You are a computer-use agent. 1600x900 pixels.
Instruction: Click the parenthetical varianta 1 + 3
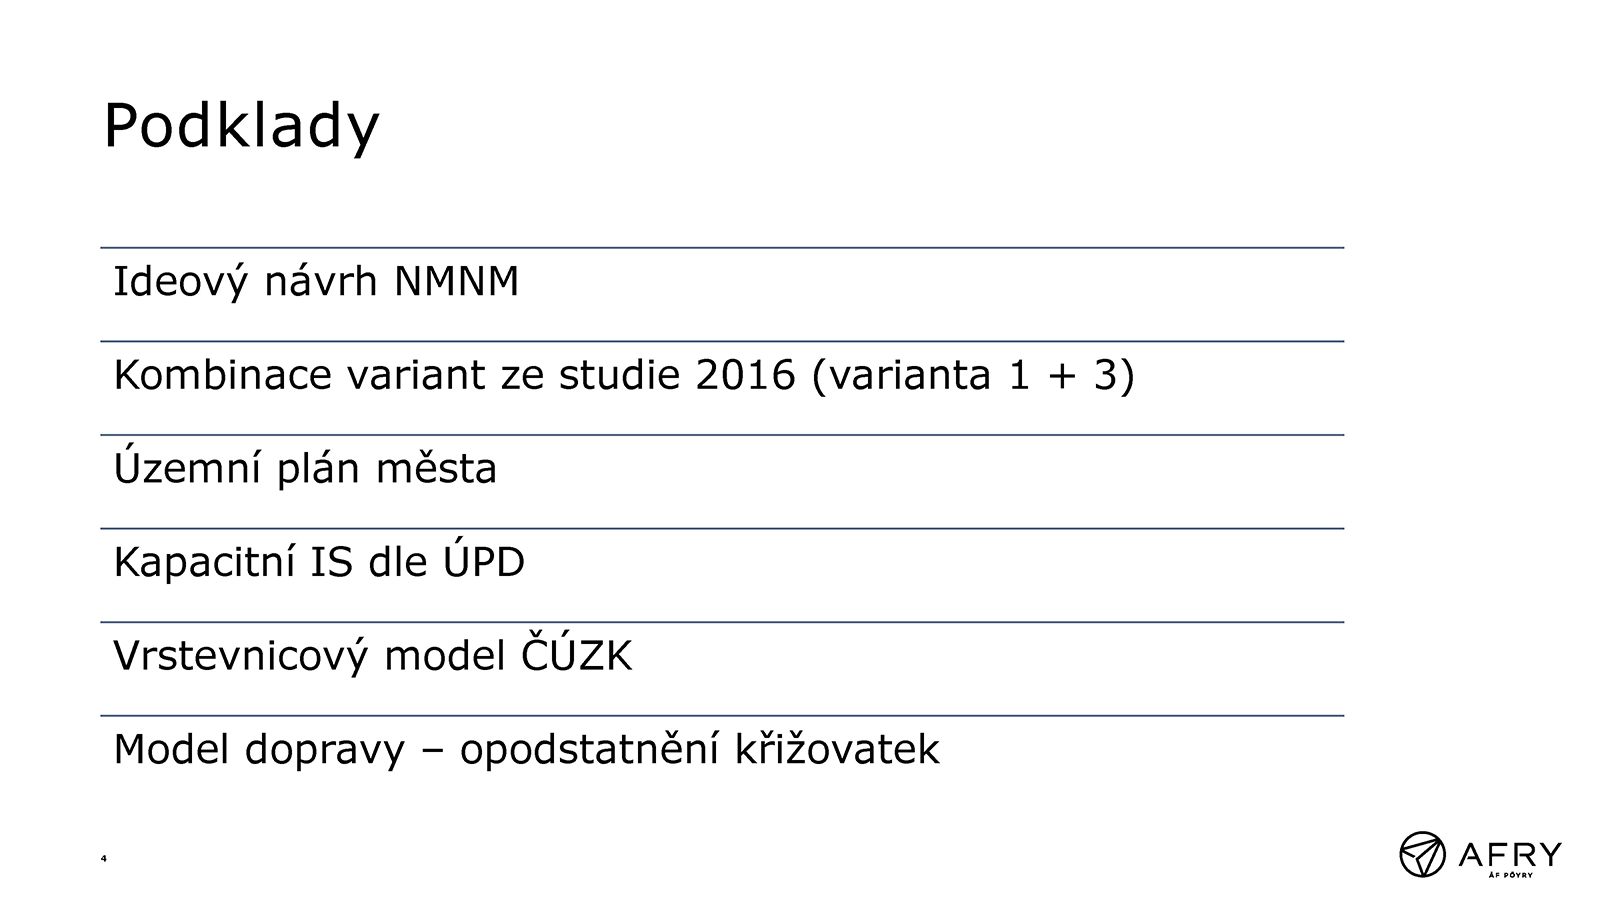(x=973, y=376)
